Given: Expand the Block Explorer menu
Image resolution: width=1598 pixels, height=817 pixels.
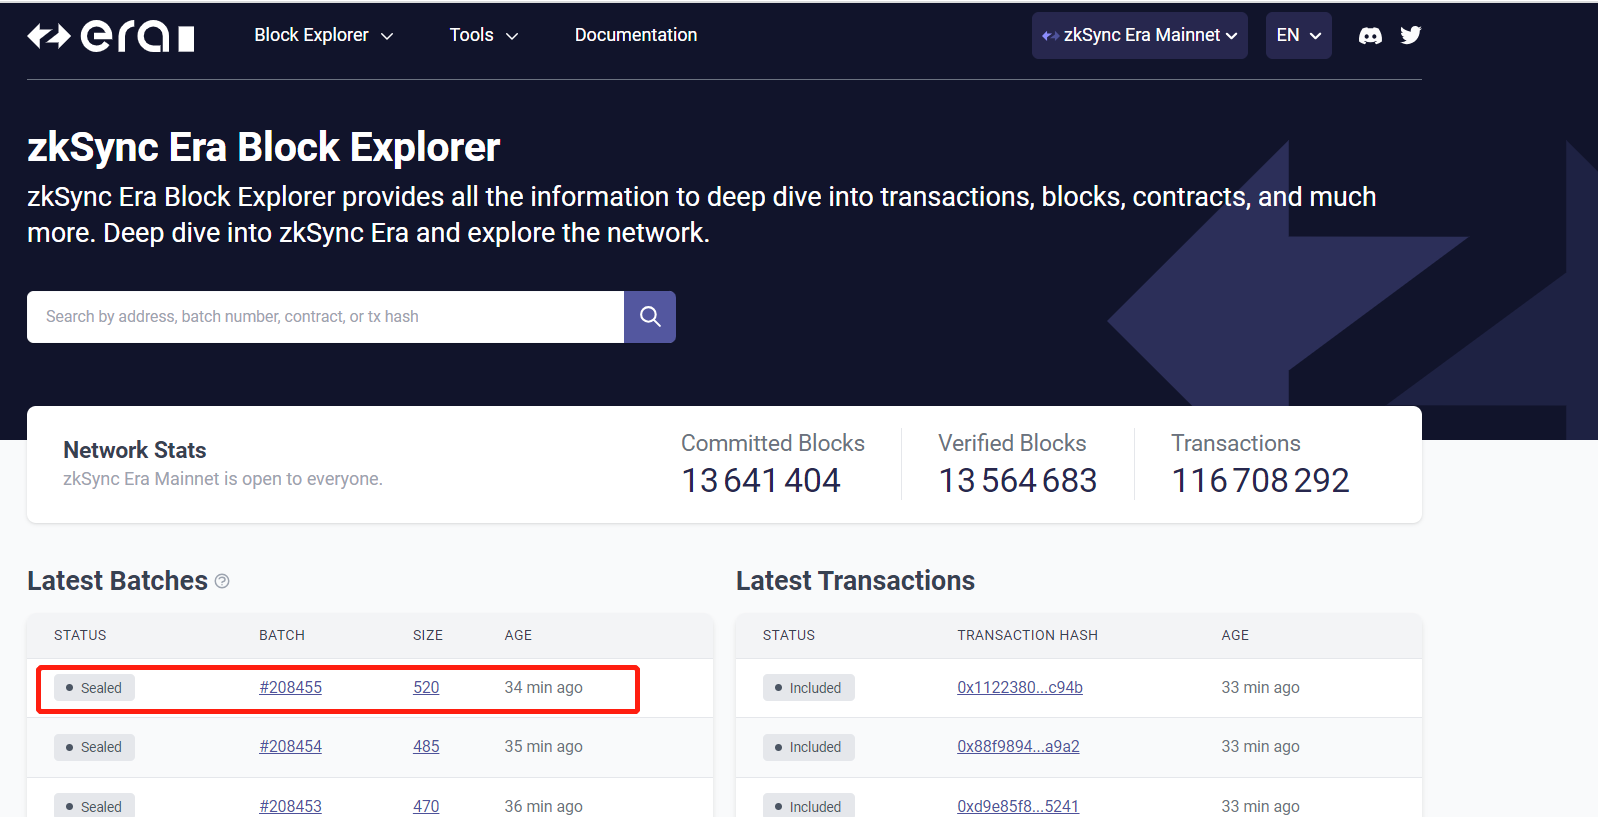Looking at the screenshot, I should coord(323,35).
